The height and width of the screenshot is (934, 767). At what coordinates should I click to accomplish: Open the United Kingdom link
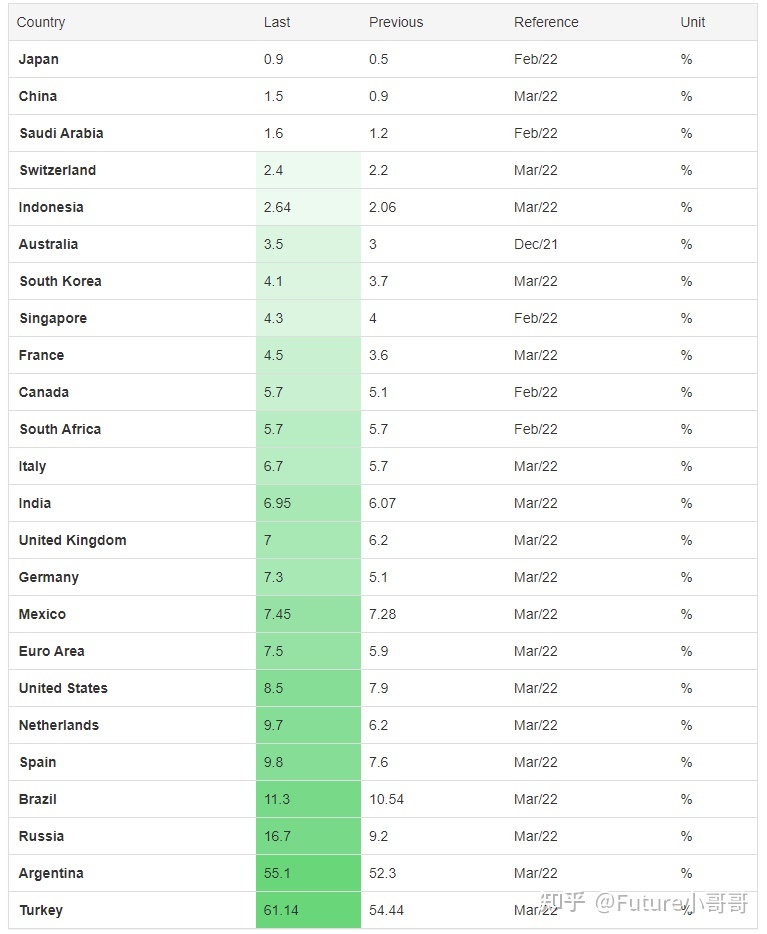point(73,540)
